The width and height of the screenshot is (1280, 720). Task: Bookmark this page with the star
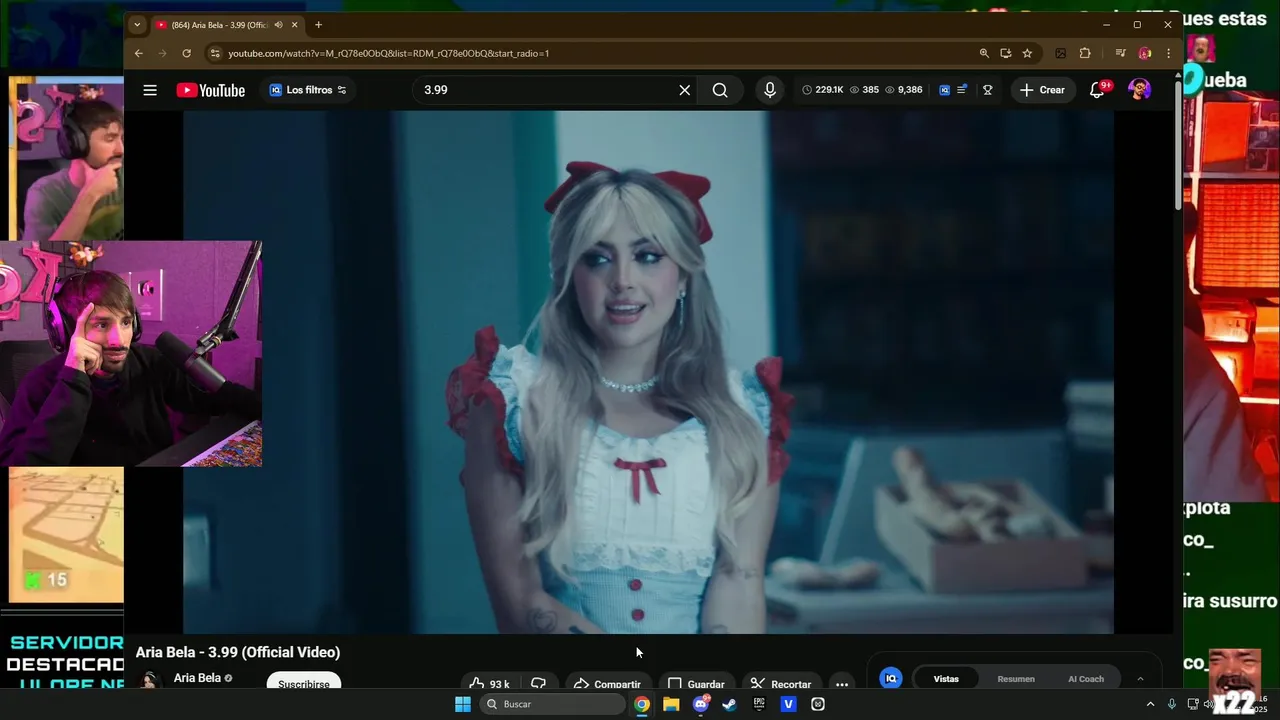(x=1027, y=53)
